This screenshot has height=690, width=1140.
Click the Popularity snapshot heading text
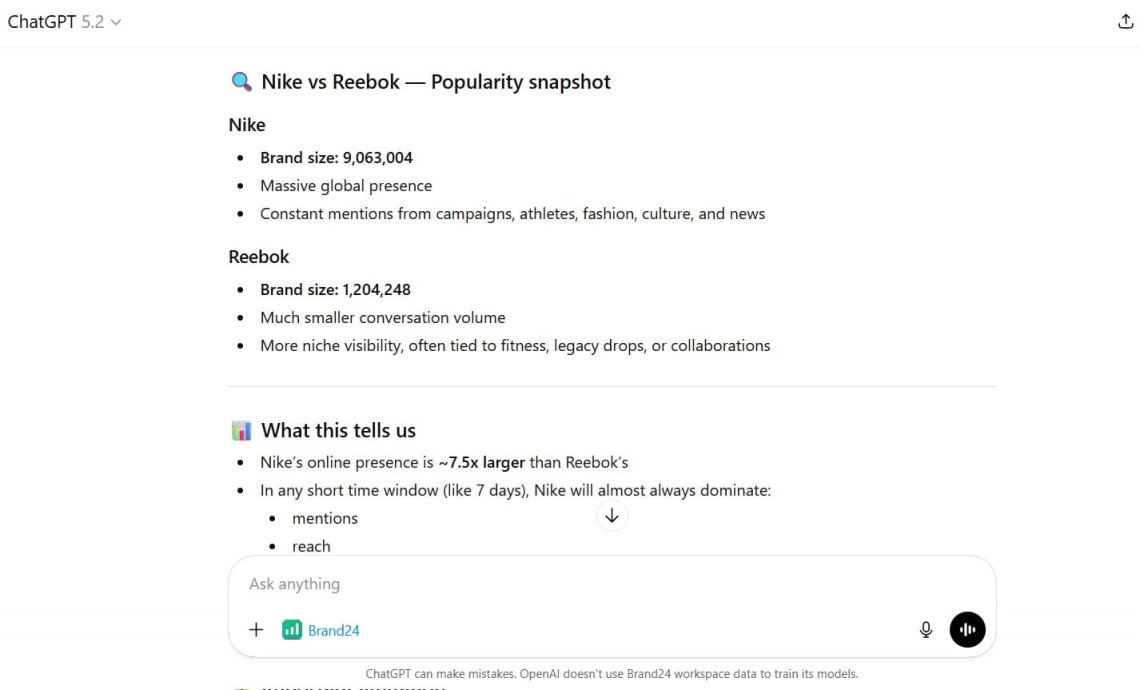tap(520, 82)
